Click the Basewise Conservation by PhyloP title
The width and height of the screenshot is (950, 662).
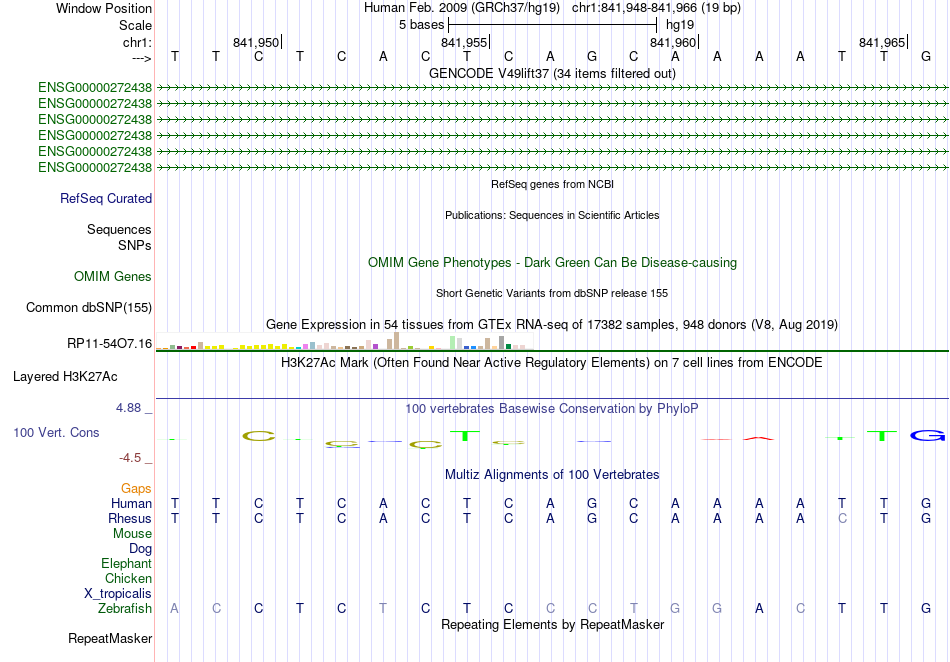coord(552,409)
